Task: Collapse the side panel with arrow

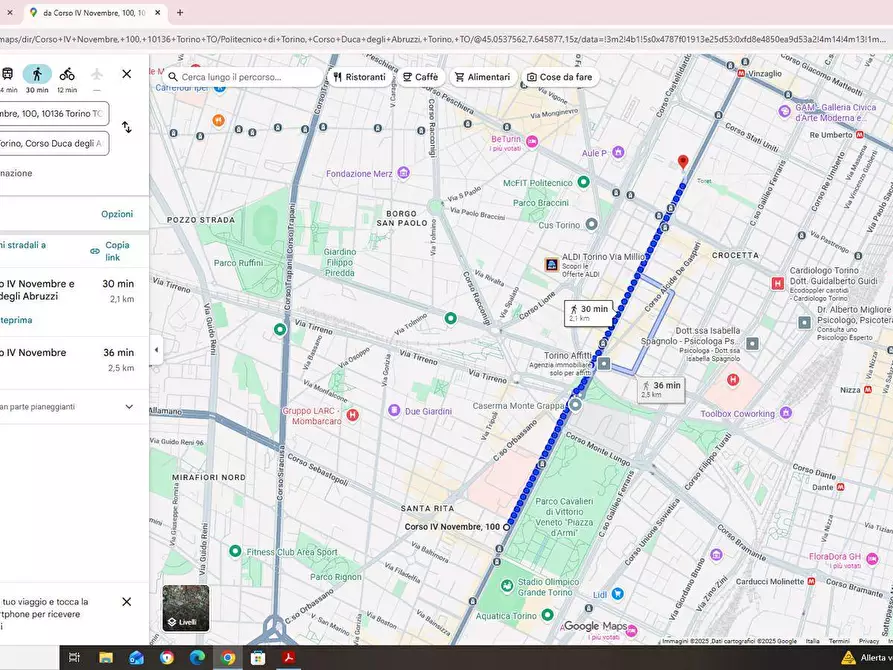Action: pyautogui.click(x=155, y=350)
